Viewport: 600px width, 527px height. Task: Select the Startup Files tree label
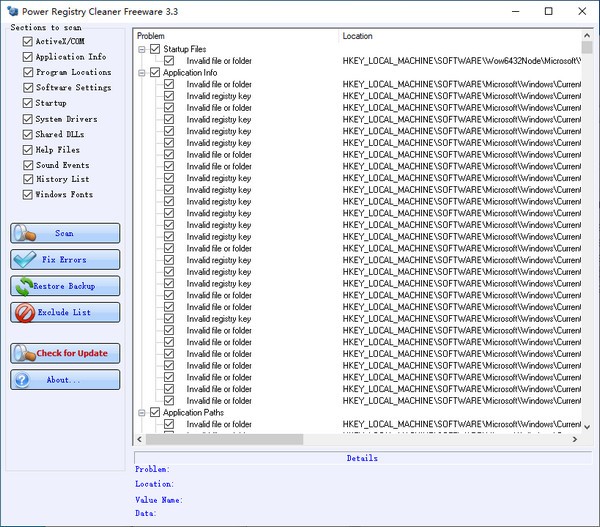(x=185, y=49)
